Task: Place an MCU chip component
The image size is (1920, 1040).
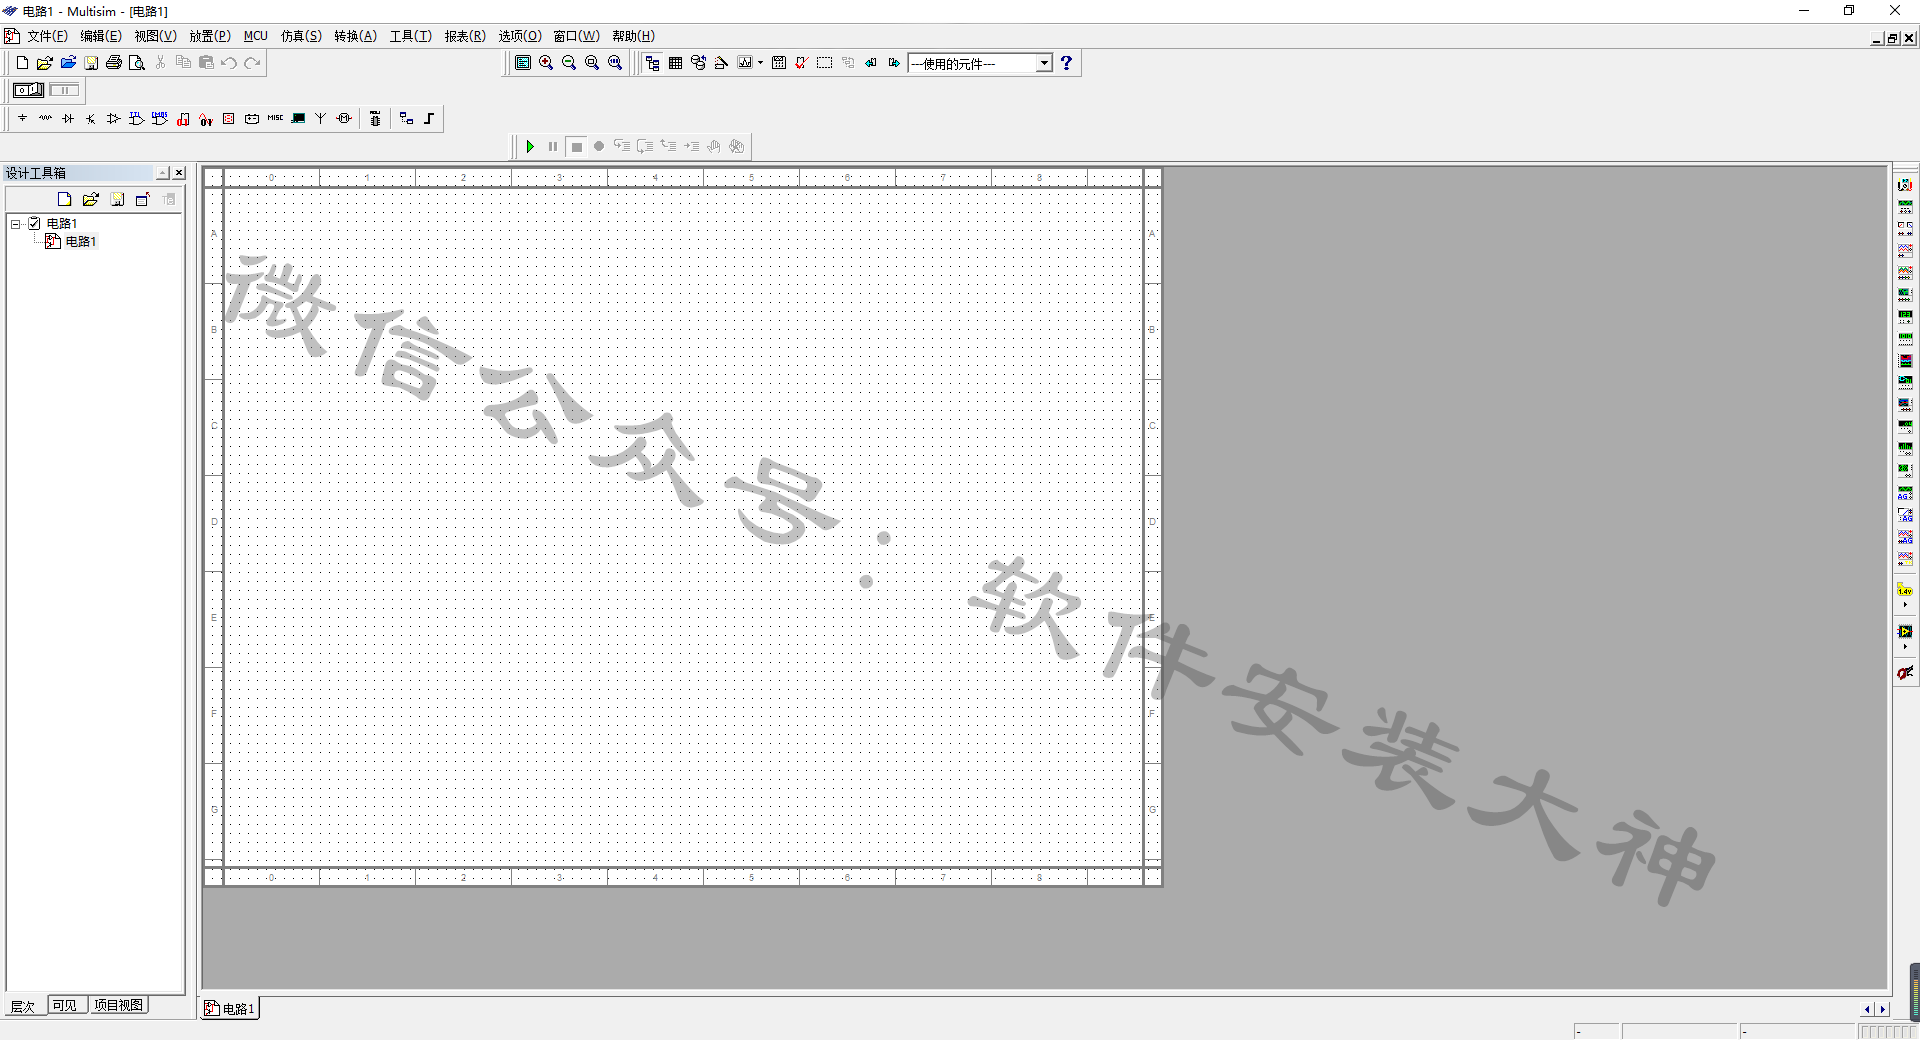Action: coord(375,118)
